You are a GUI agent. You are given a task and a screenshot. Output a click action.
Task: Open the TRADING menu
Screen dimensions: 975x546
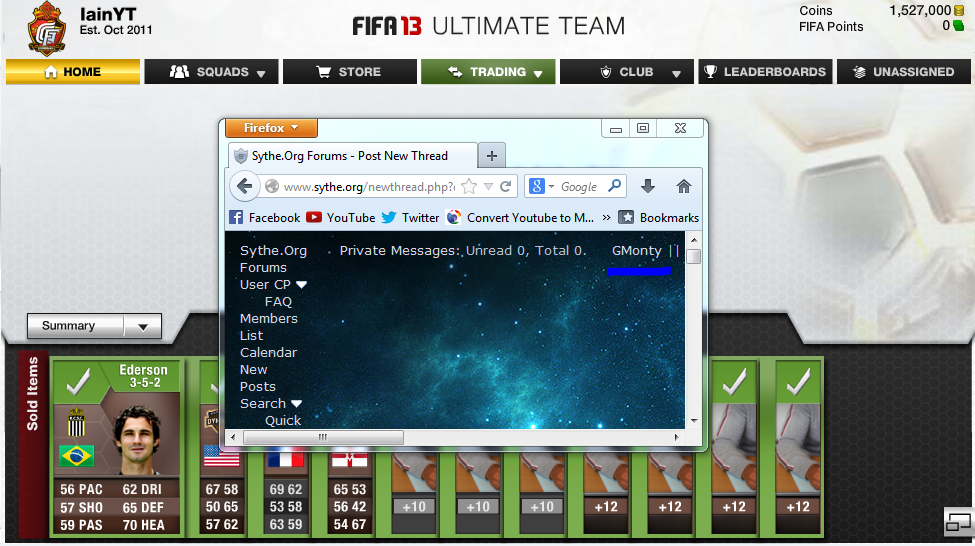coord(488,72)
